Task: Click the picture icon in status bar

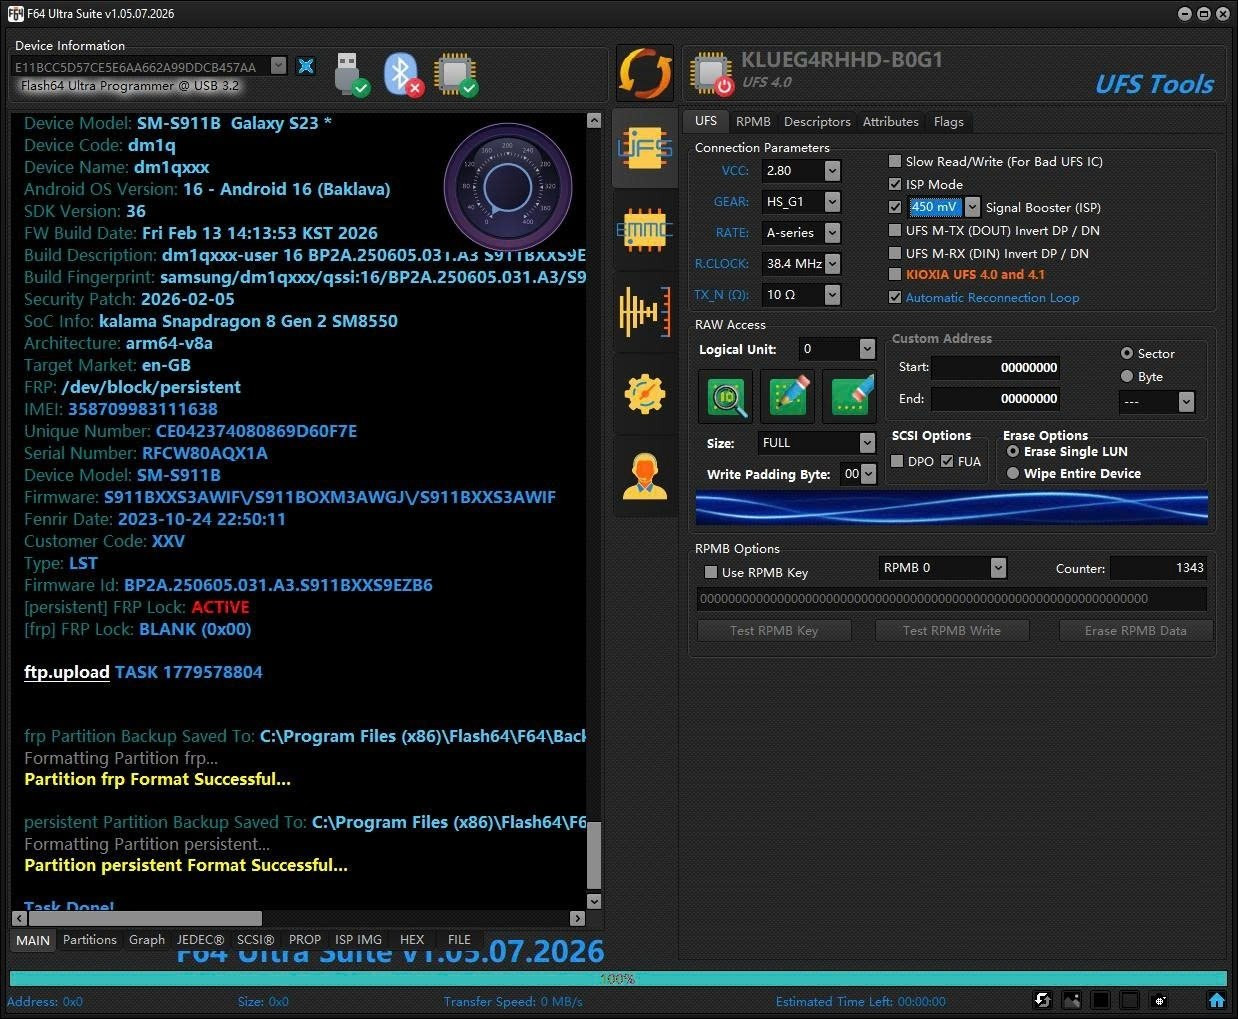Action: tap(1072, 1000)
